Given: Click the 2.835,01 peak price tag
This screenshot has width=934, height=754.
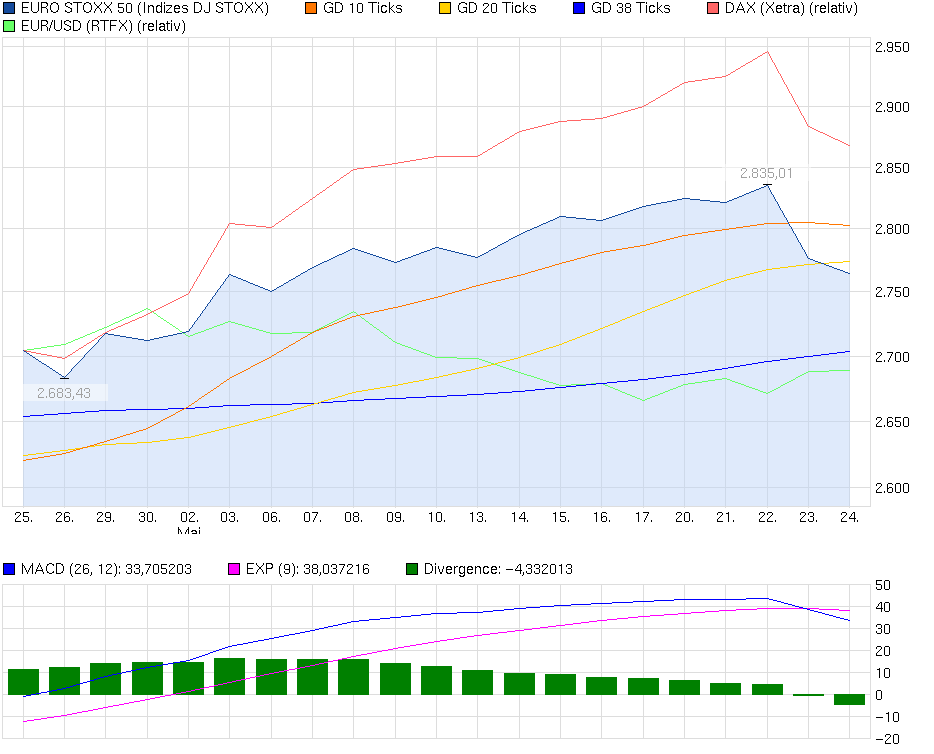Looking at the screenshot, I should [x=764, y=172].
